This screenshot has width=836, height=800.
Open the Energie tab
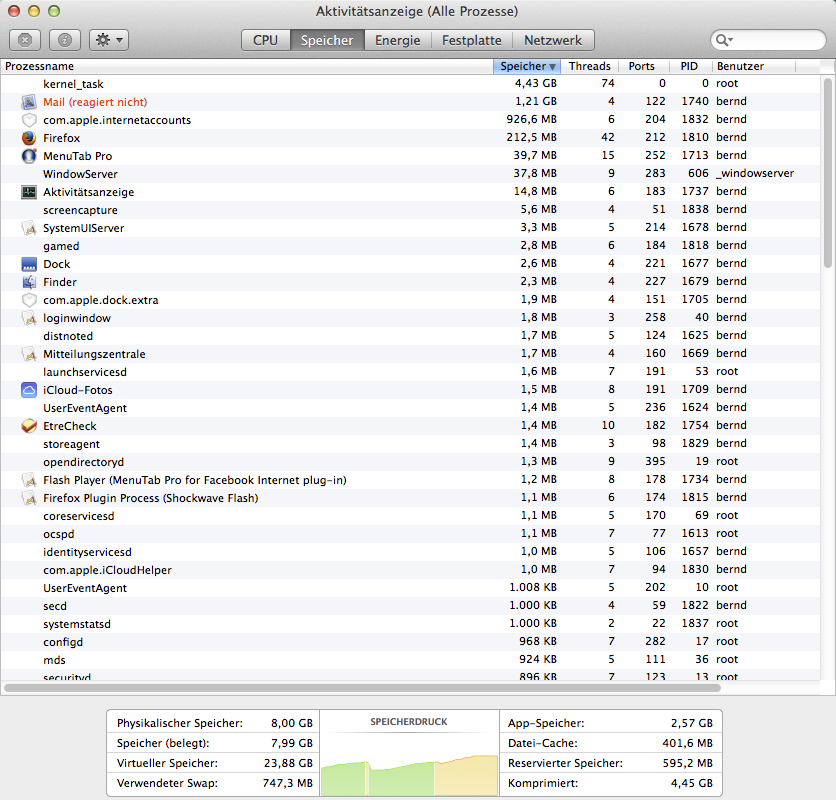tap(397, 40)
